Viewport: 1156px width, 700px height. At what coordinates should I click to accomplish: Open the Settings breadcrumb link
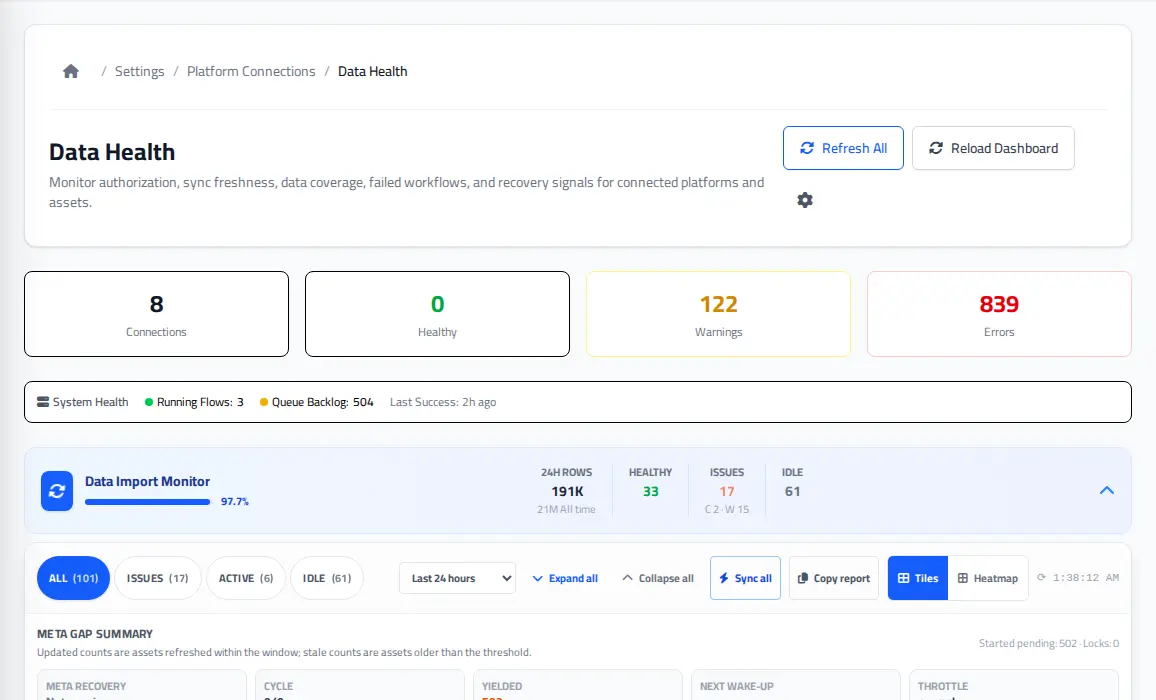click(x=139, y=72)
